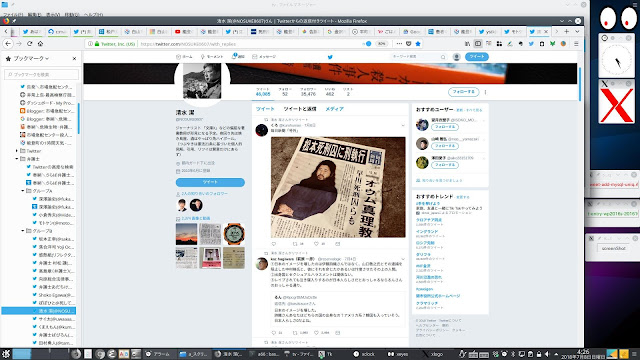Click the bookmarks search field

click(x=42, y=74)
